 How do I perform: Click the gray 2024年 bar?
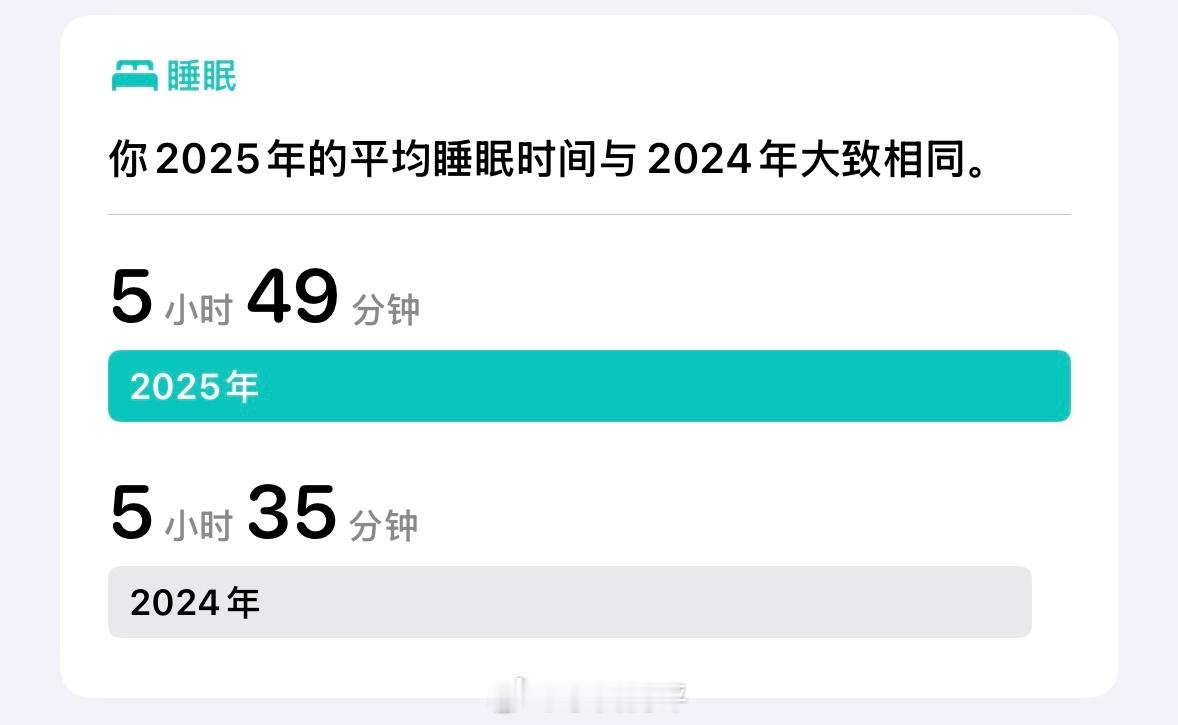coord(569,602)
